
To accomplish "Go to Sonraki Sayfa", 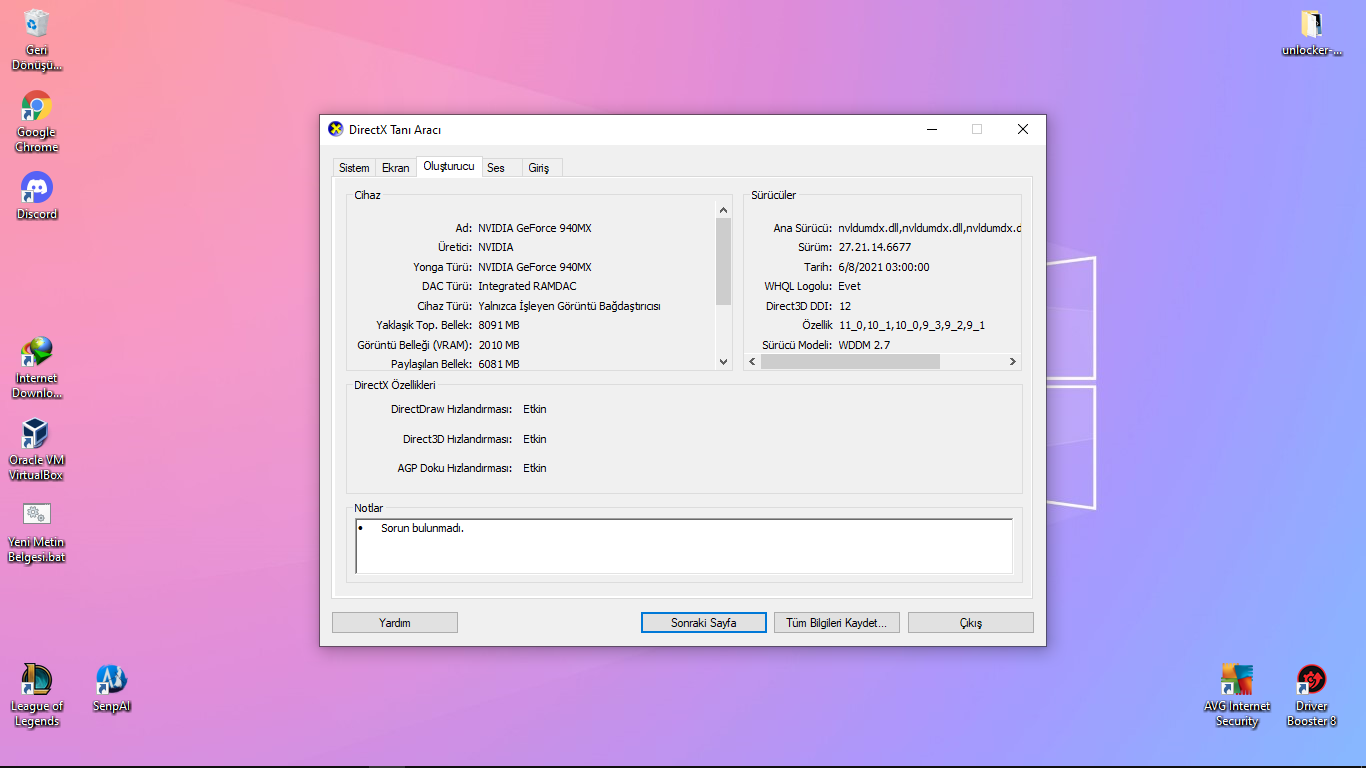I will click(x=704, y=623).
